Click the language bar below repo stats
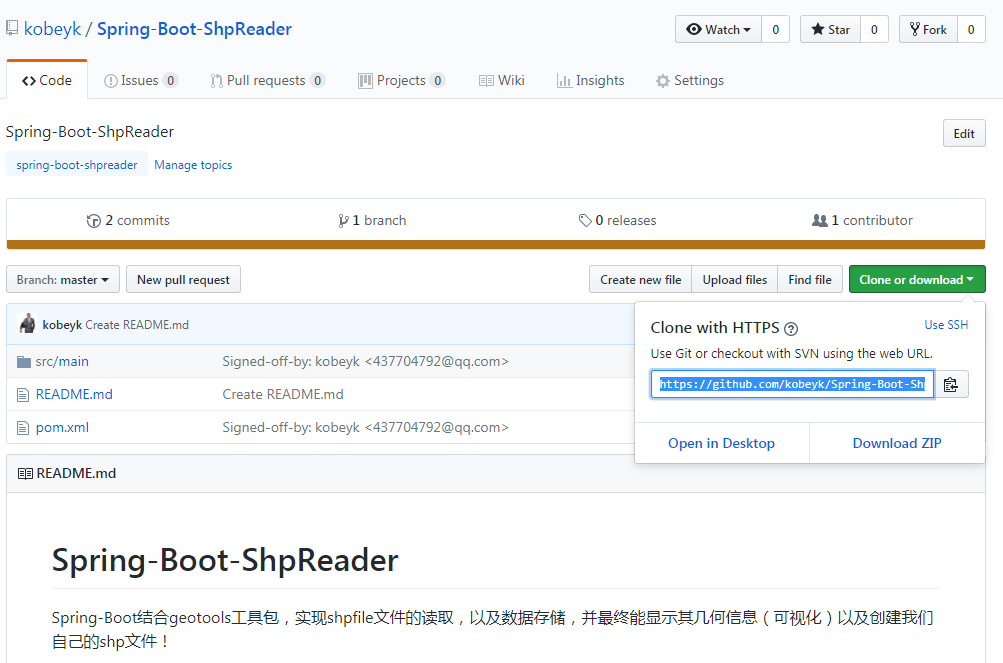Screen dimensions: 1003x663 pyautogui.click(x=496, y=244)
